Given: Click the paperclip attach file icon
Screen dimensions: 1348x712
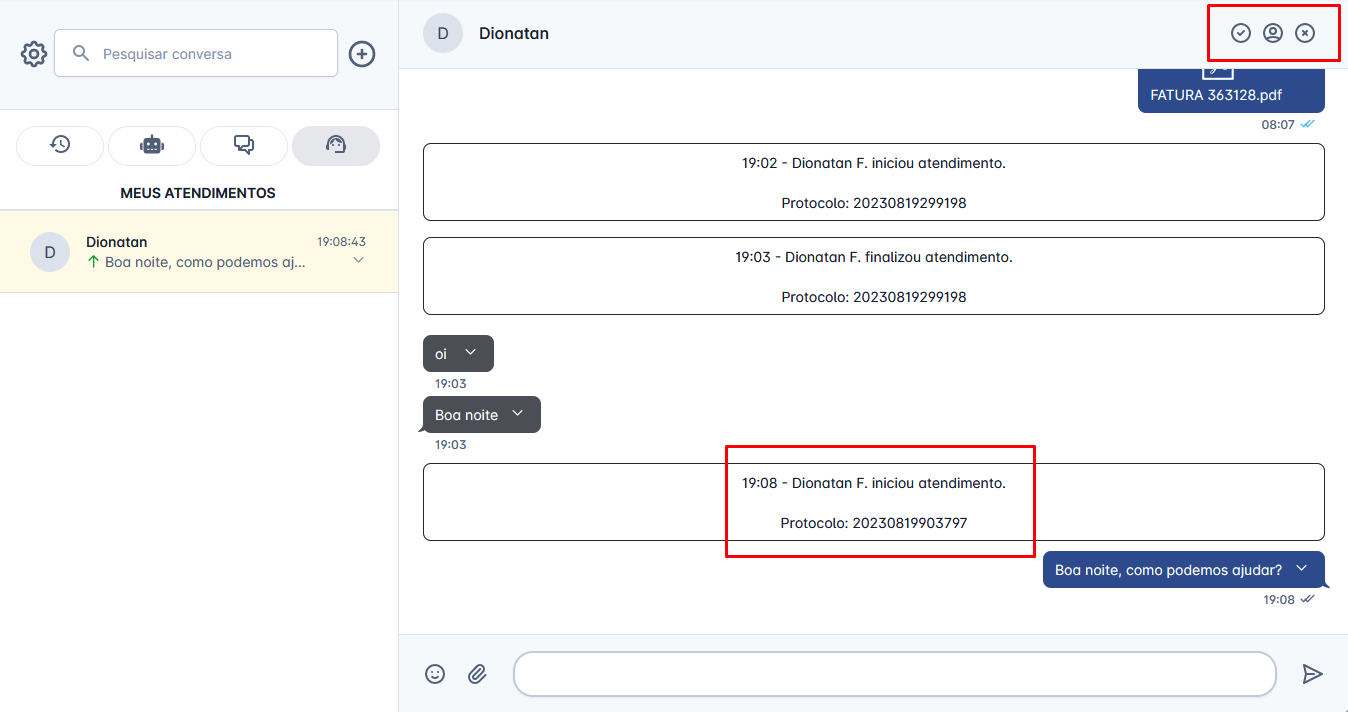Looking at the screenshot, I should 477,674.
